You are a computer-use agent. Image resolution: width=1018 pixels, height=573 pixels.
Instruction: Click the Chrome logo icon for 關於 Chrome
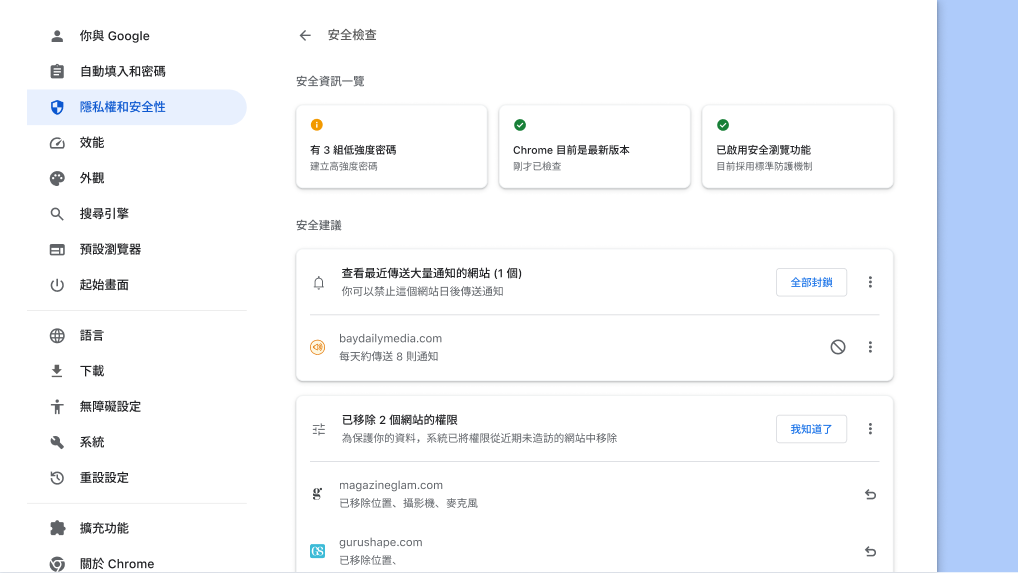pos(57,564)
